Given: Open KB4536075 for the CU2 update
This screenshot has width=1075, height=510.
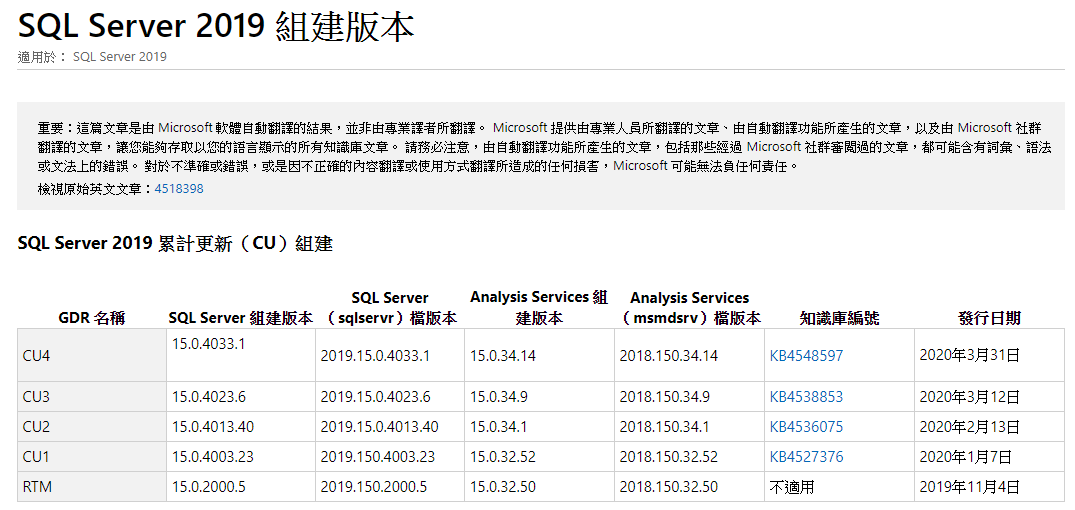Looking at the screenshot, I should point(806,427).
